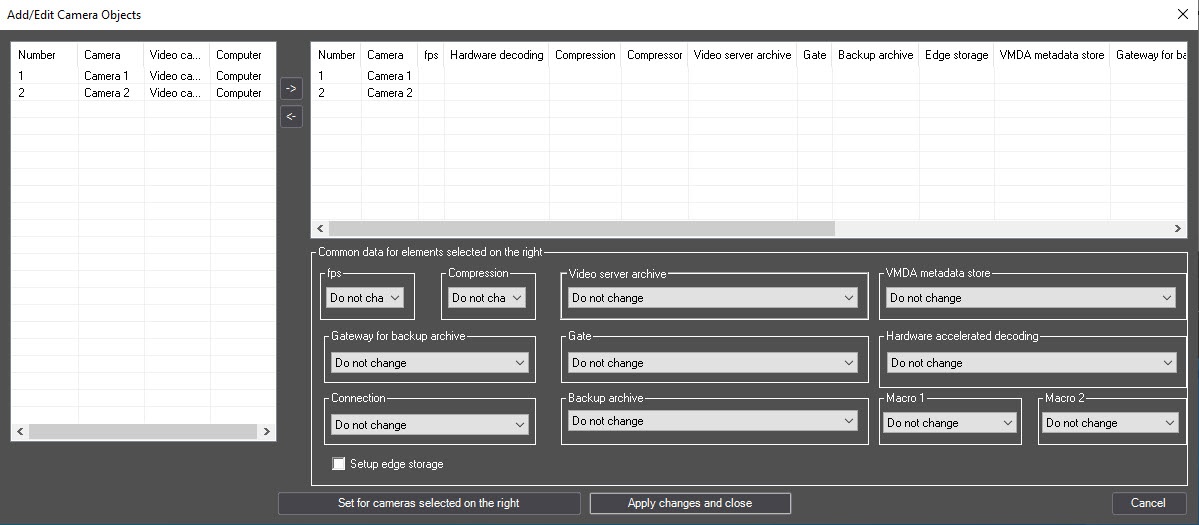Screen dimensions: 1199x525
Task: Click right arrow of right table scrollbar
Action: (x=1178, y=228)
